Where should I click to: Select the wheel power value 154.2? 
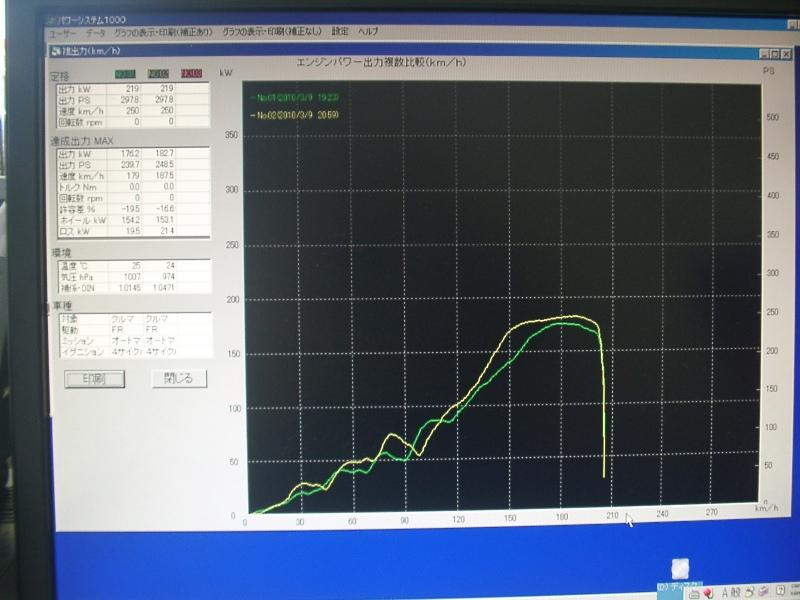131,220
